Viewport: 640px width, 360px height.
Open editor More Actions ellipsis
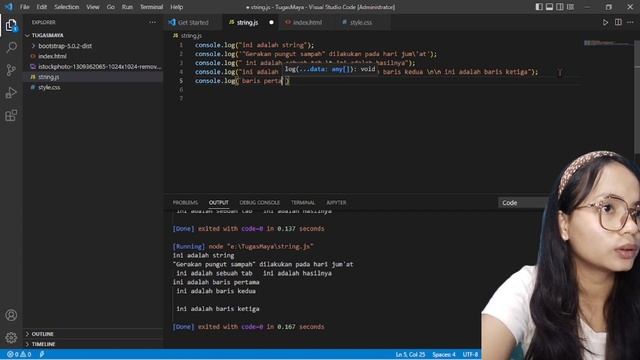point(631,22)
